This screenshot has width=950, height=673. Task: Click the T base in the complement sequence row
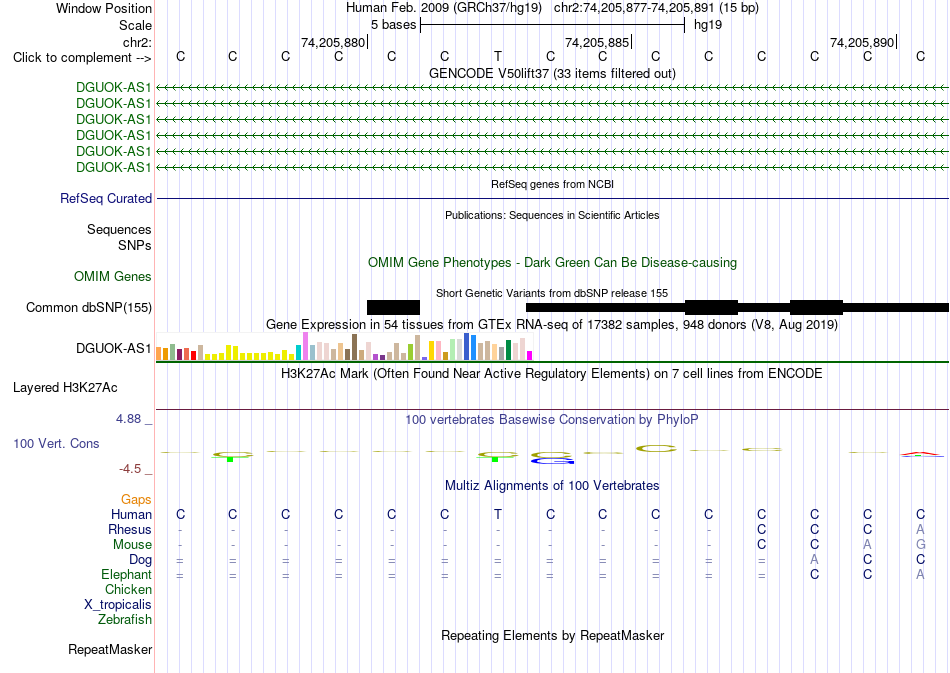click(497, 56)
